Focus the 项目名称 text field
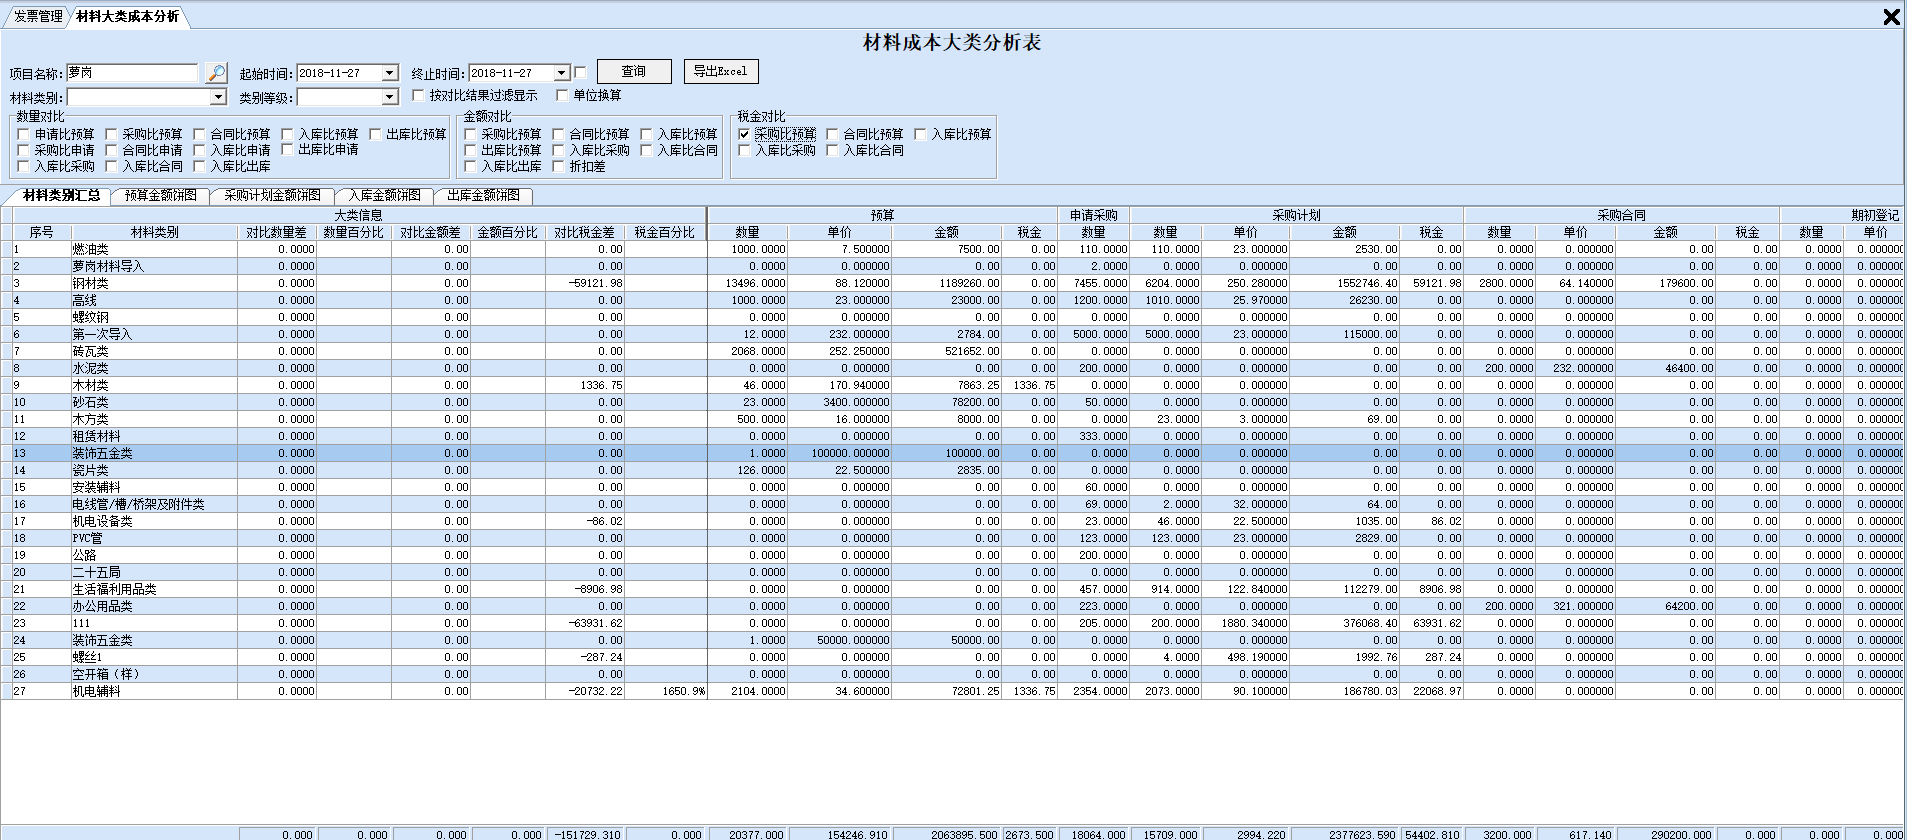The width and height of the screenshot is (1907, 840). (x=132, y=73)
